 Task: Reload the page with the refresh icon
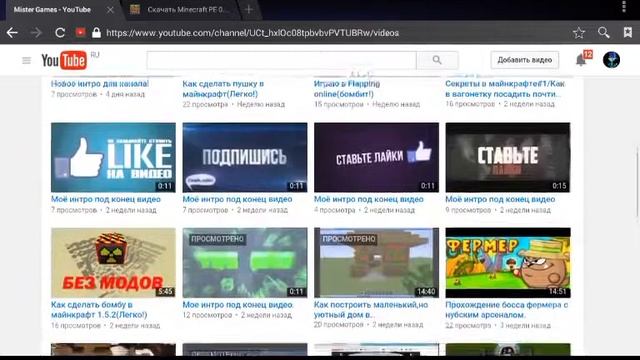tap(60, 33)
